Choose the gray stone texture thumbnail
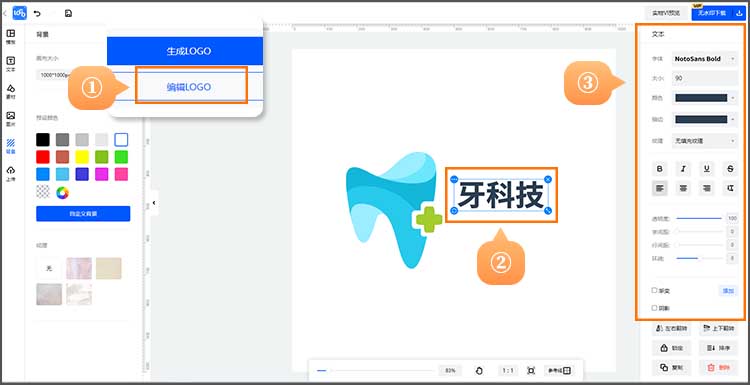The height and width of the screenshot is (385, 750). pyautogui.click(x=49, y=294)
